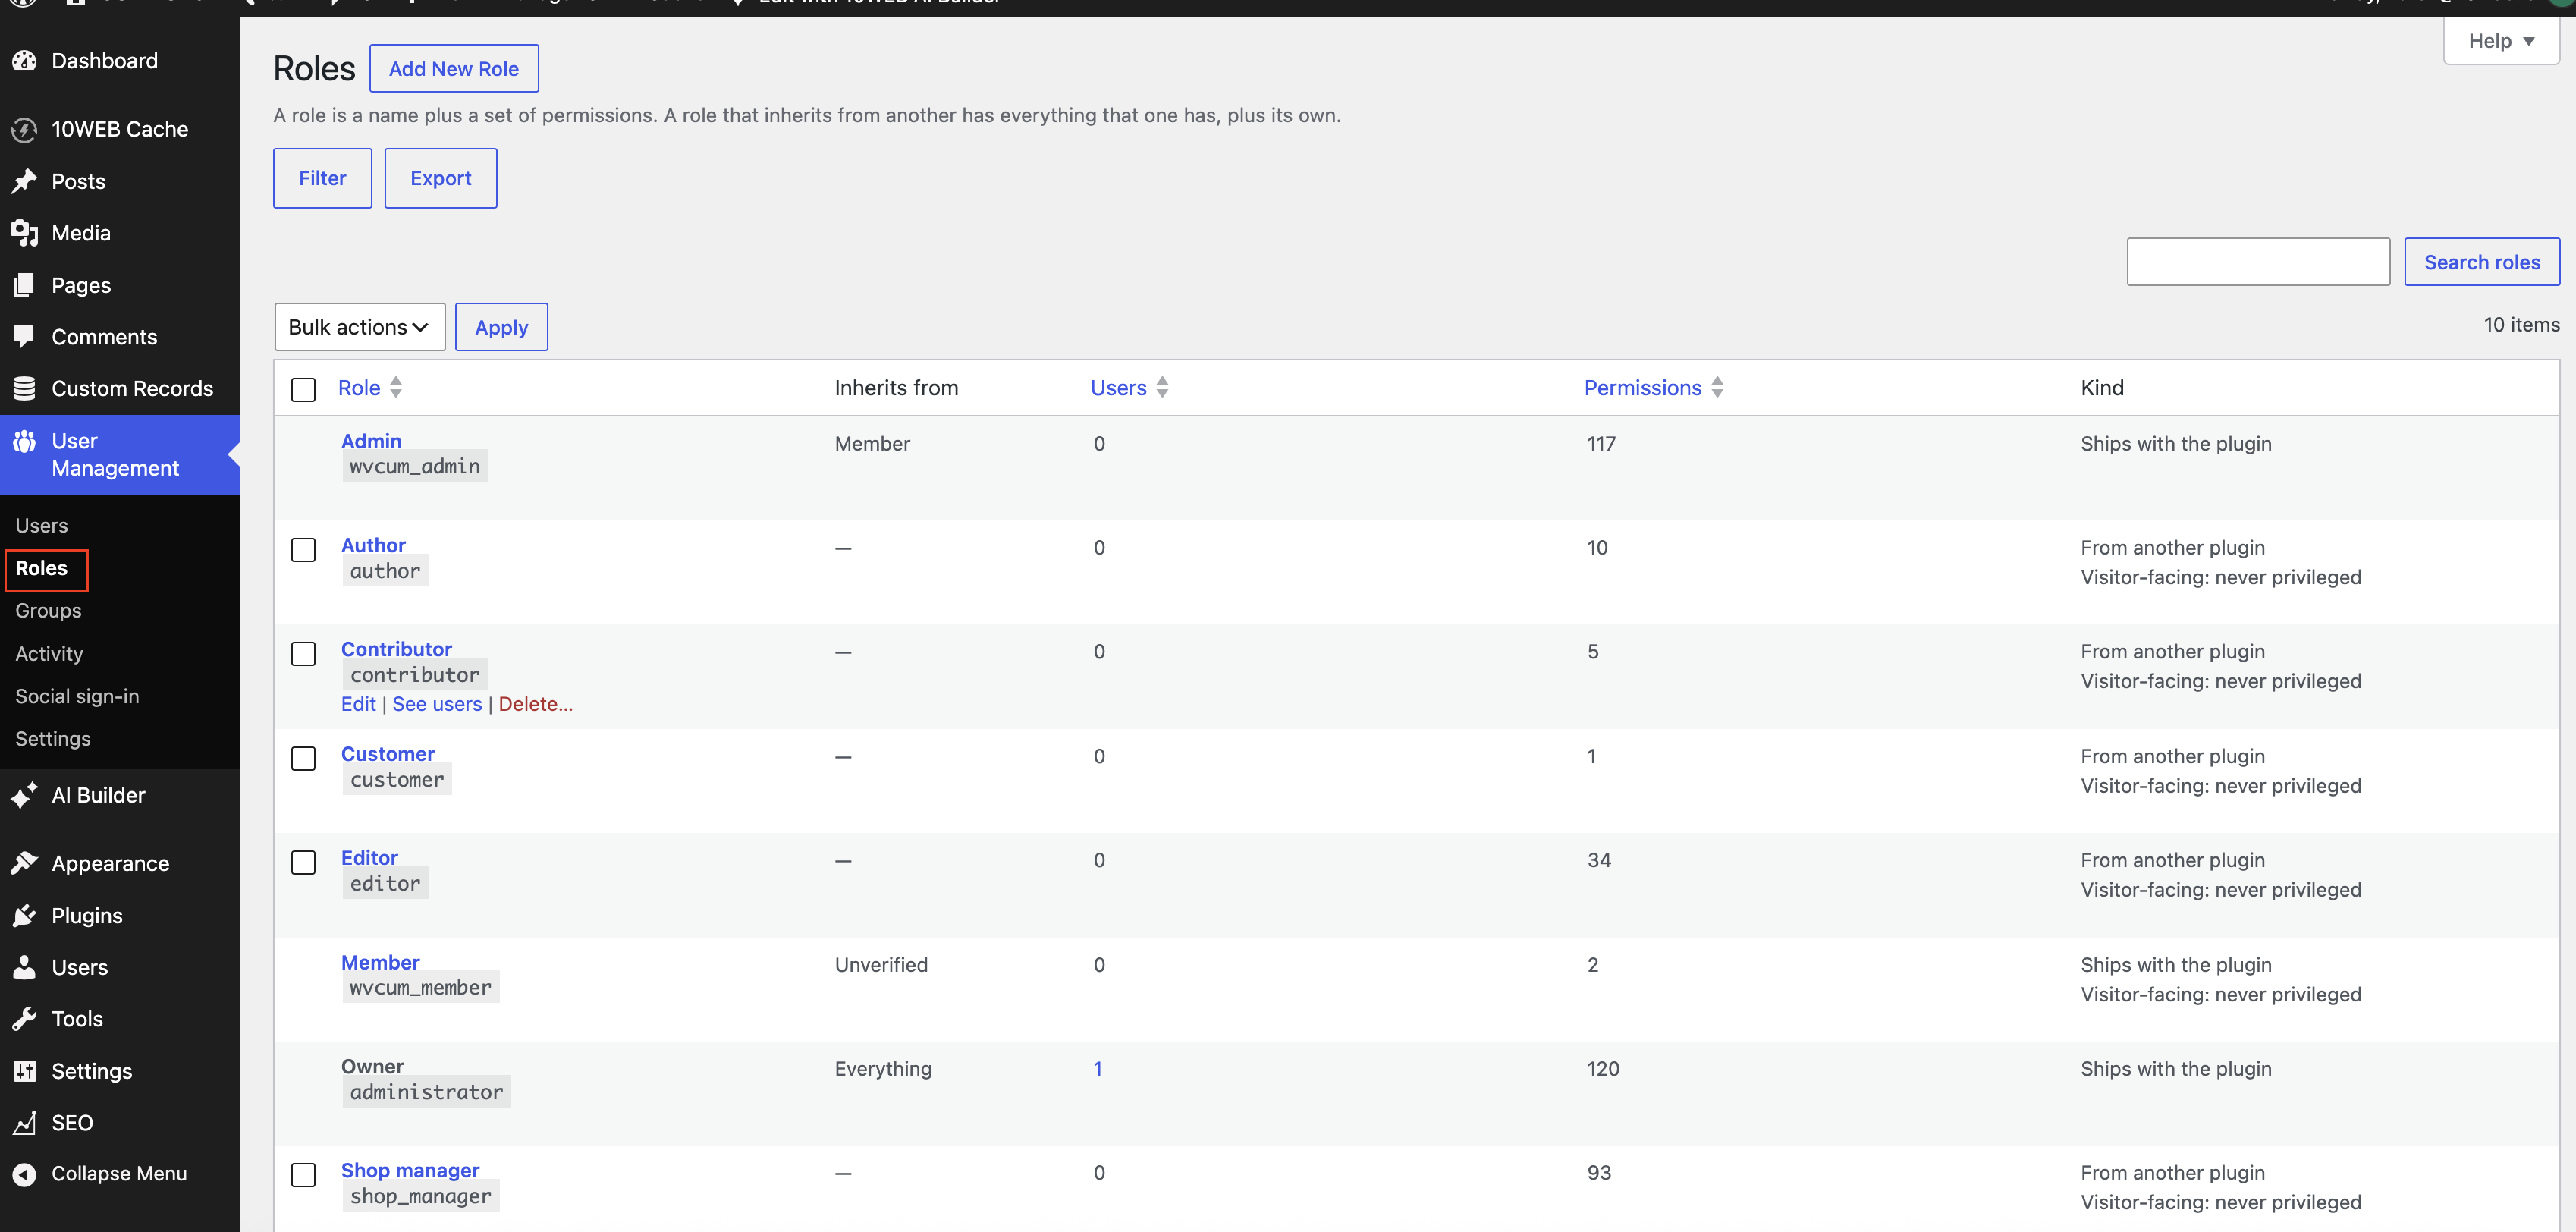Click the Posts pushpin icon
This screenshot has width=2576, height=1232.
tap(24, 181)
